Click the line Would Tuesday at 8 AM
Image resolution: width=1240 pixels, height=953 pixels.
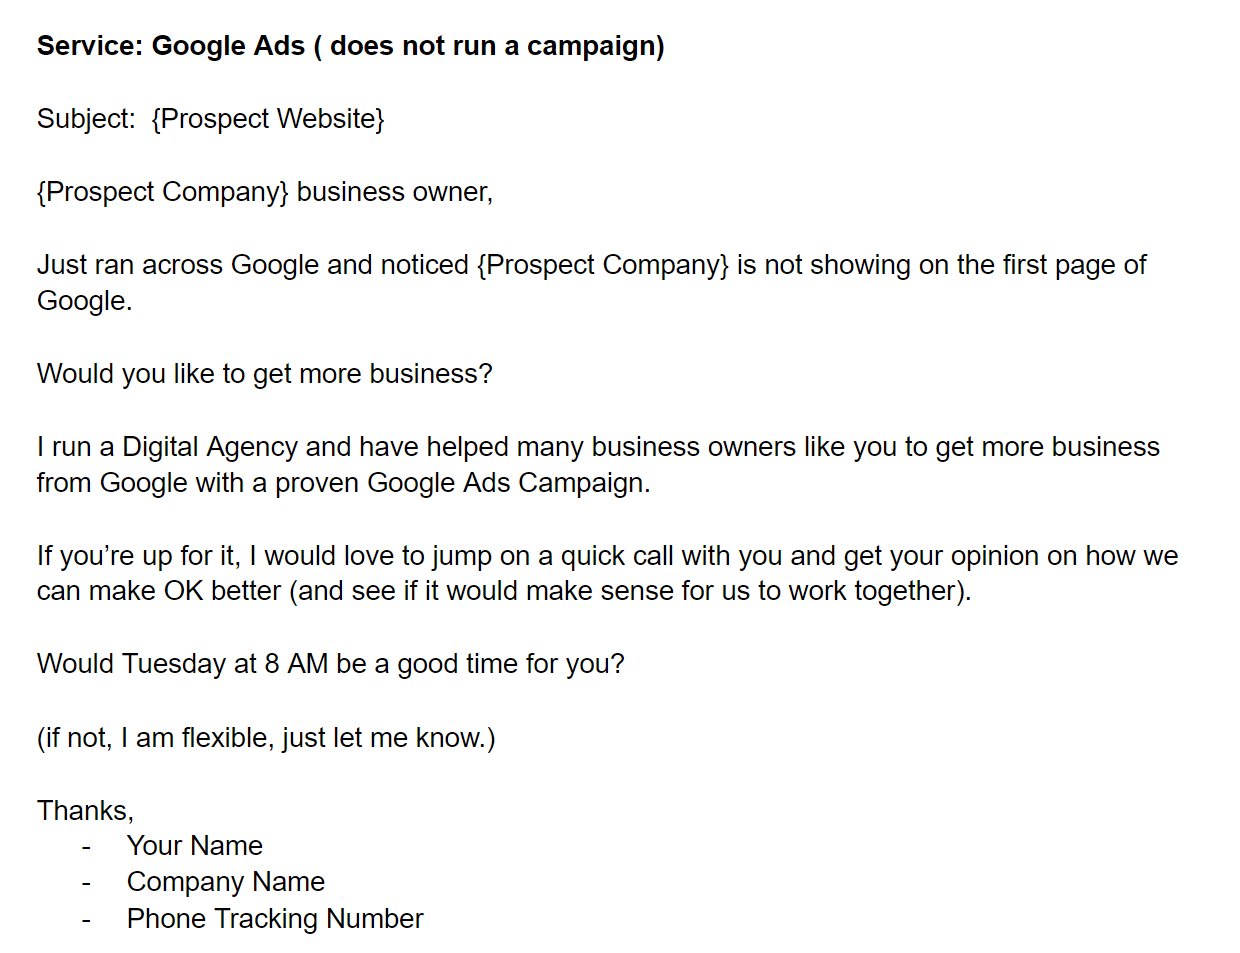click(330, 664)
